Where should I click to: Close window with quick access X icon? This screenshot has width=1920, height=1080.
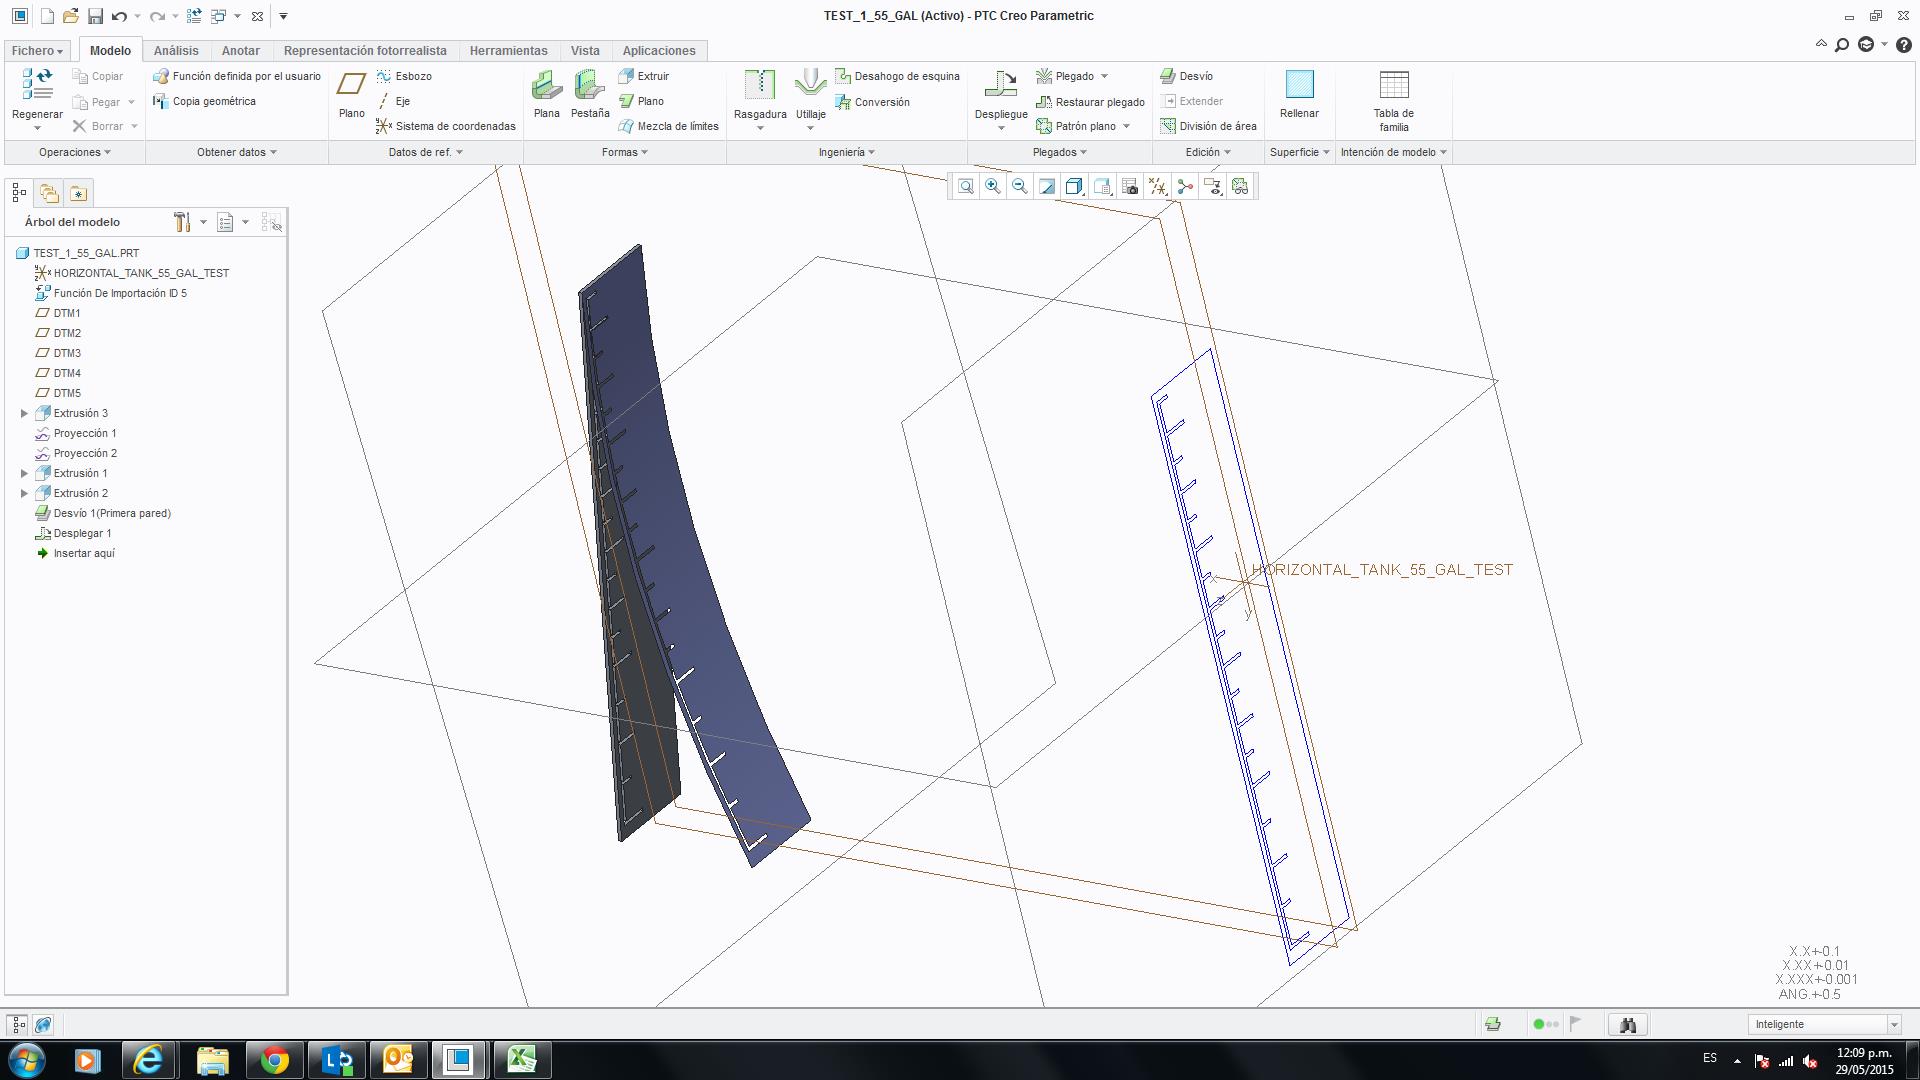click(x=257, y=16)
